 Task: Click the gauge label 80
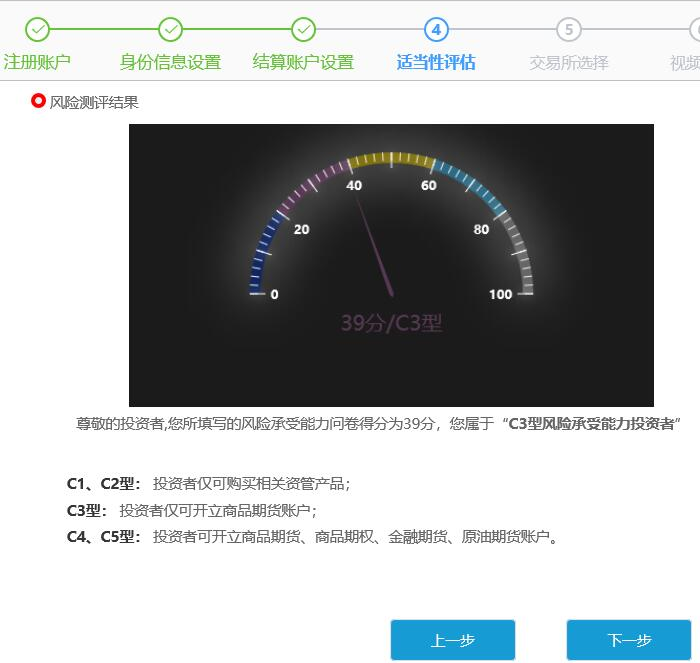(x=481, y=229)
